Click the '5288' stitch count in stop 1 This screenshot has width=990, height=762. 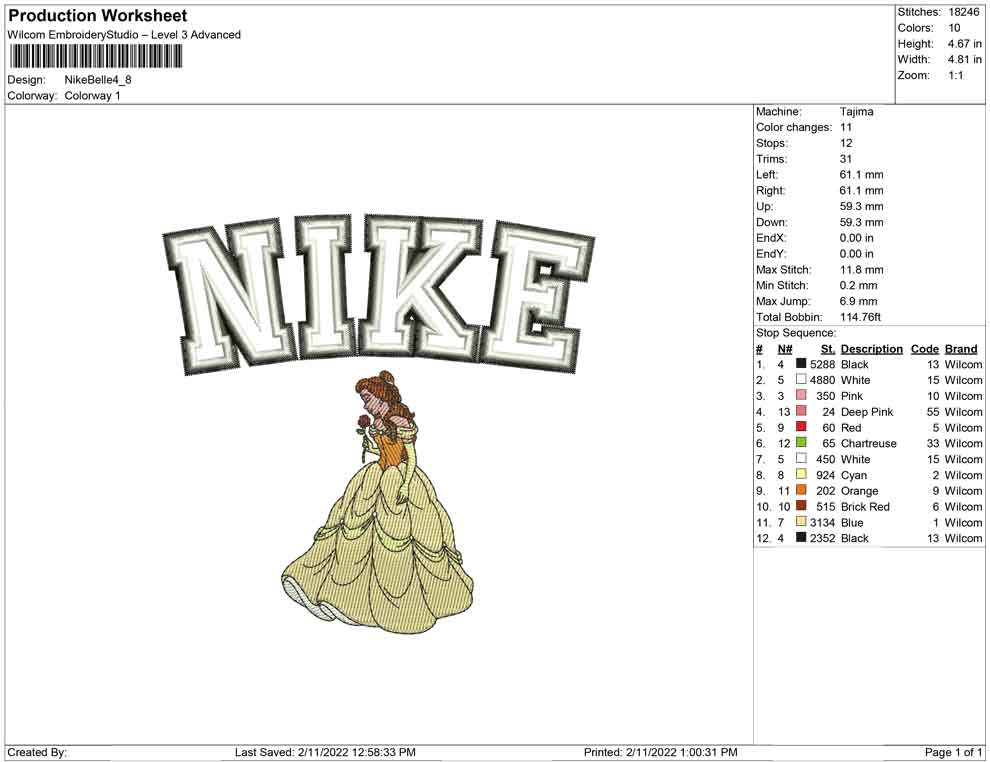click(823, 364)
